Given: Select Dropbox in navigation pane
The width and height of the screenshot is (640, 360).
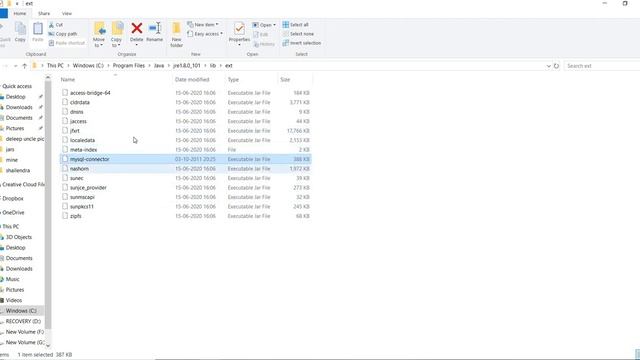Looking at the screenshot, I should [13, 198].
